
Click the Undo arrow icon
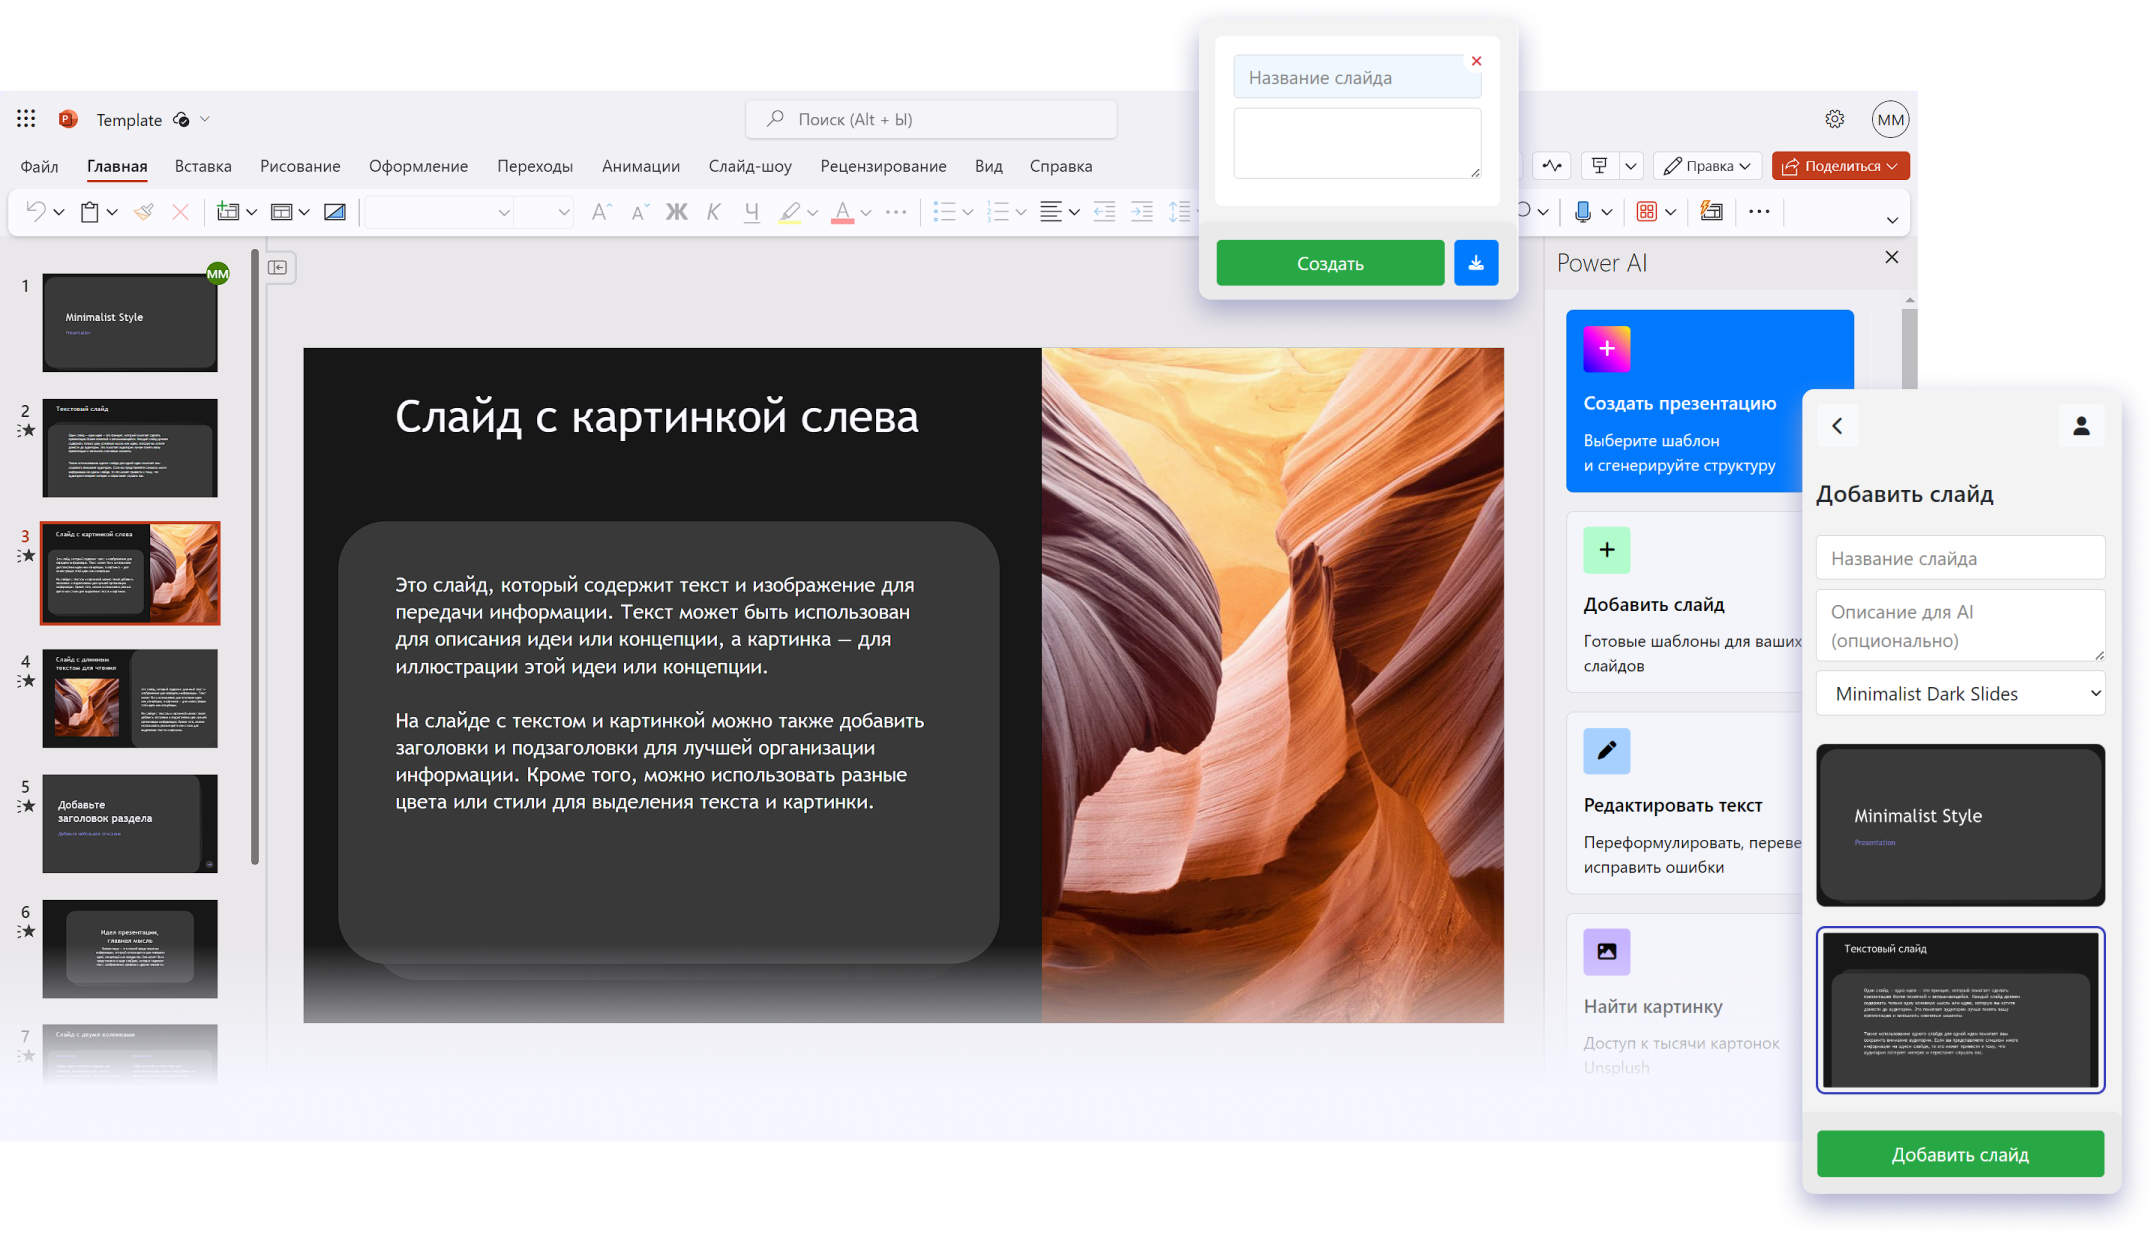point(35,211)
